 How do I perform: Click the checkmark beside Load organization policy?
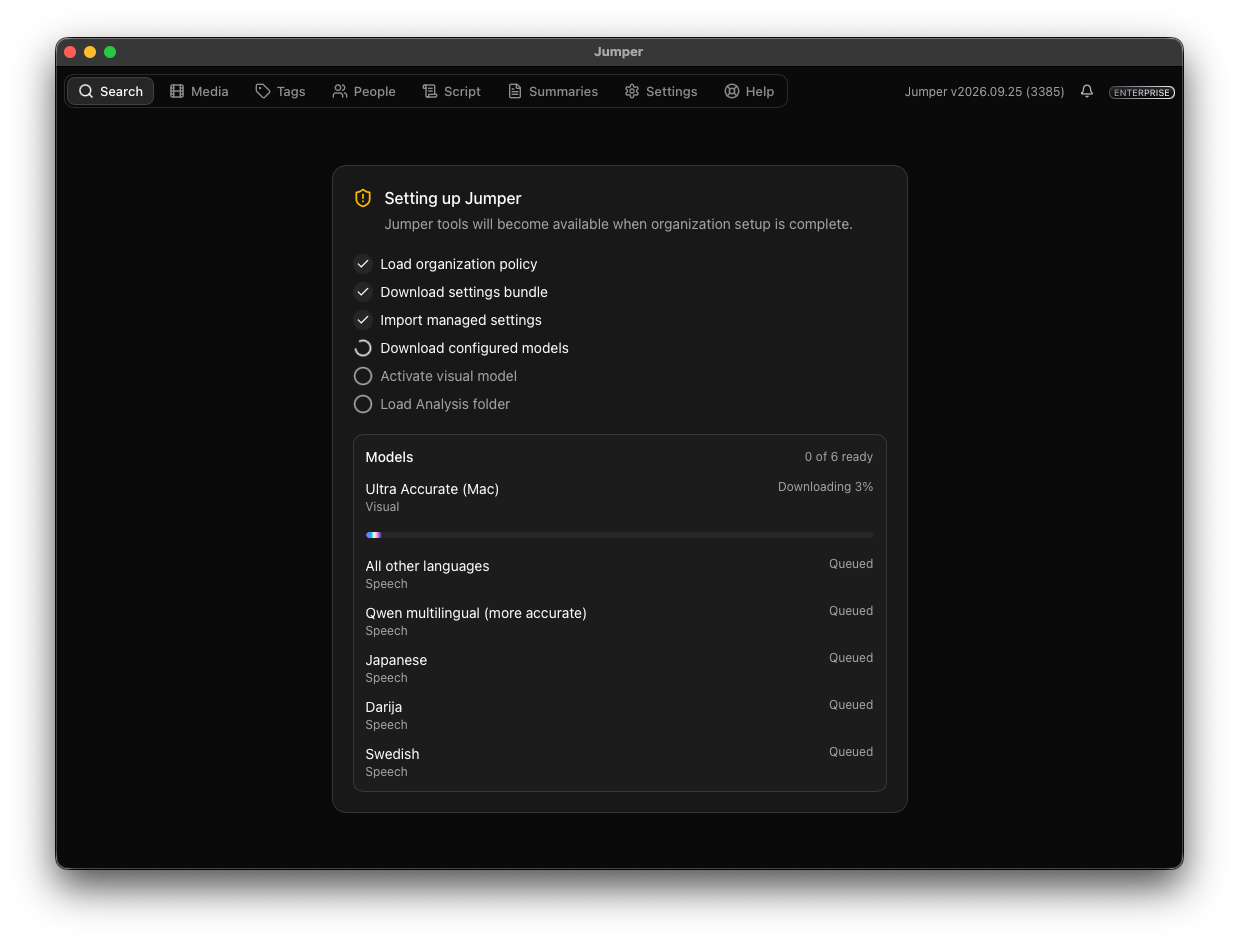coord(363,264)
